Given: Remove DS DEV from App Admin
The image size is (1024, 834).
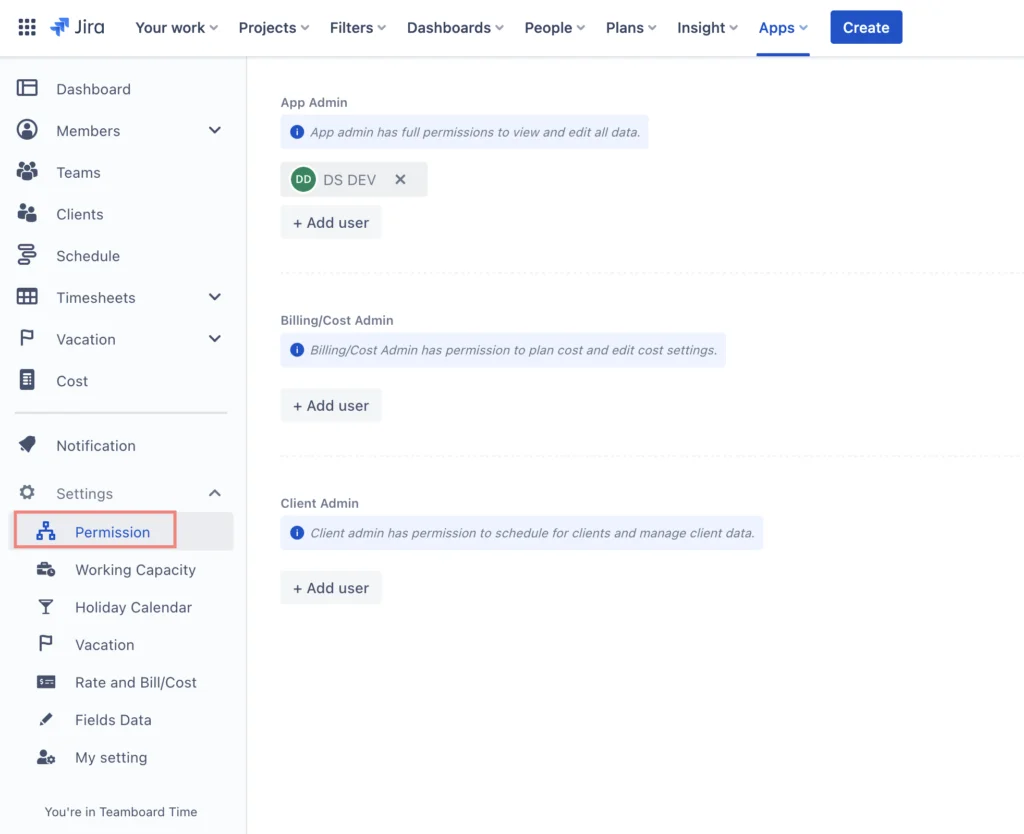Looking at the screenshot, I should coord(400,180).
